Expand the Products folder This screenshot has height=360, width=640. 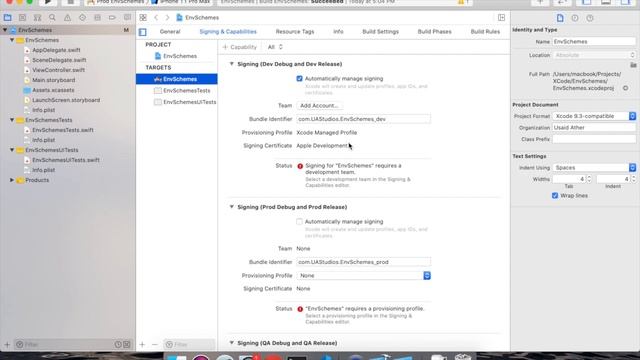pos(12,180)
